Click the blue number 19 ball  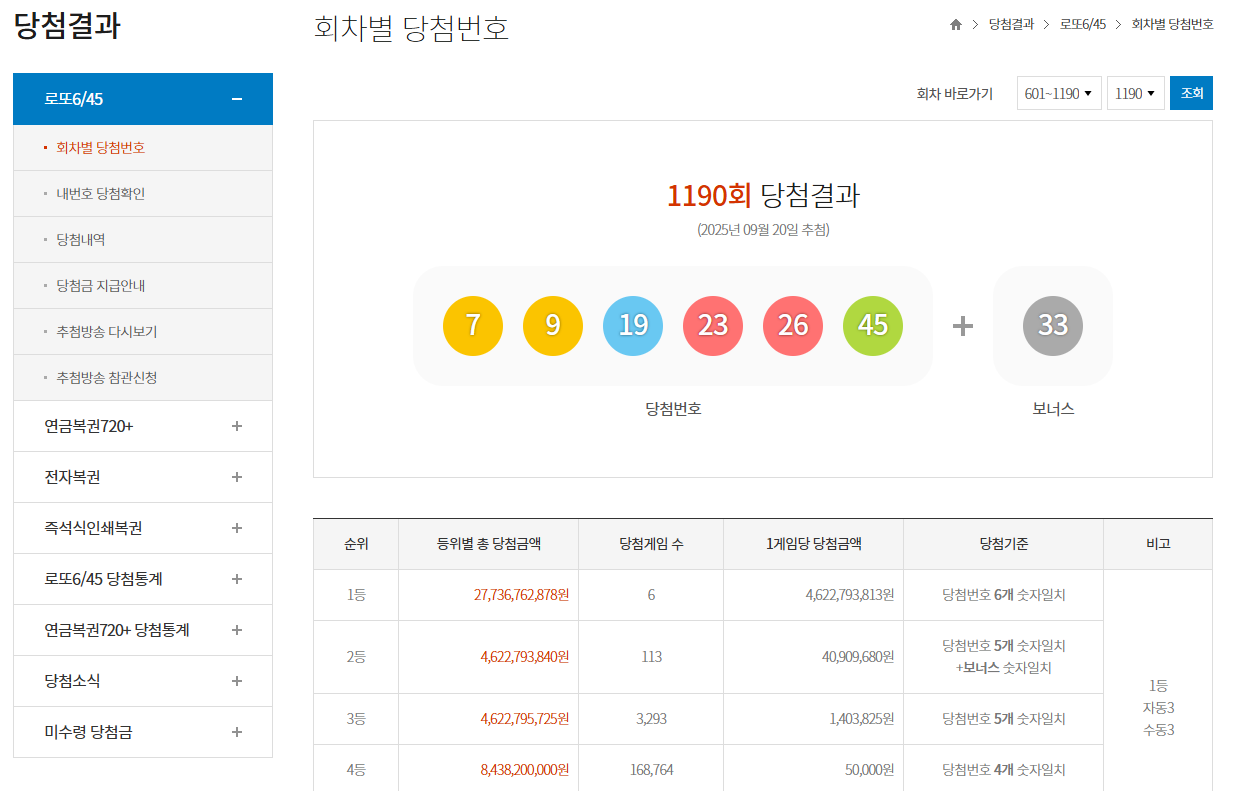click(633, 326)
